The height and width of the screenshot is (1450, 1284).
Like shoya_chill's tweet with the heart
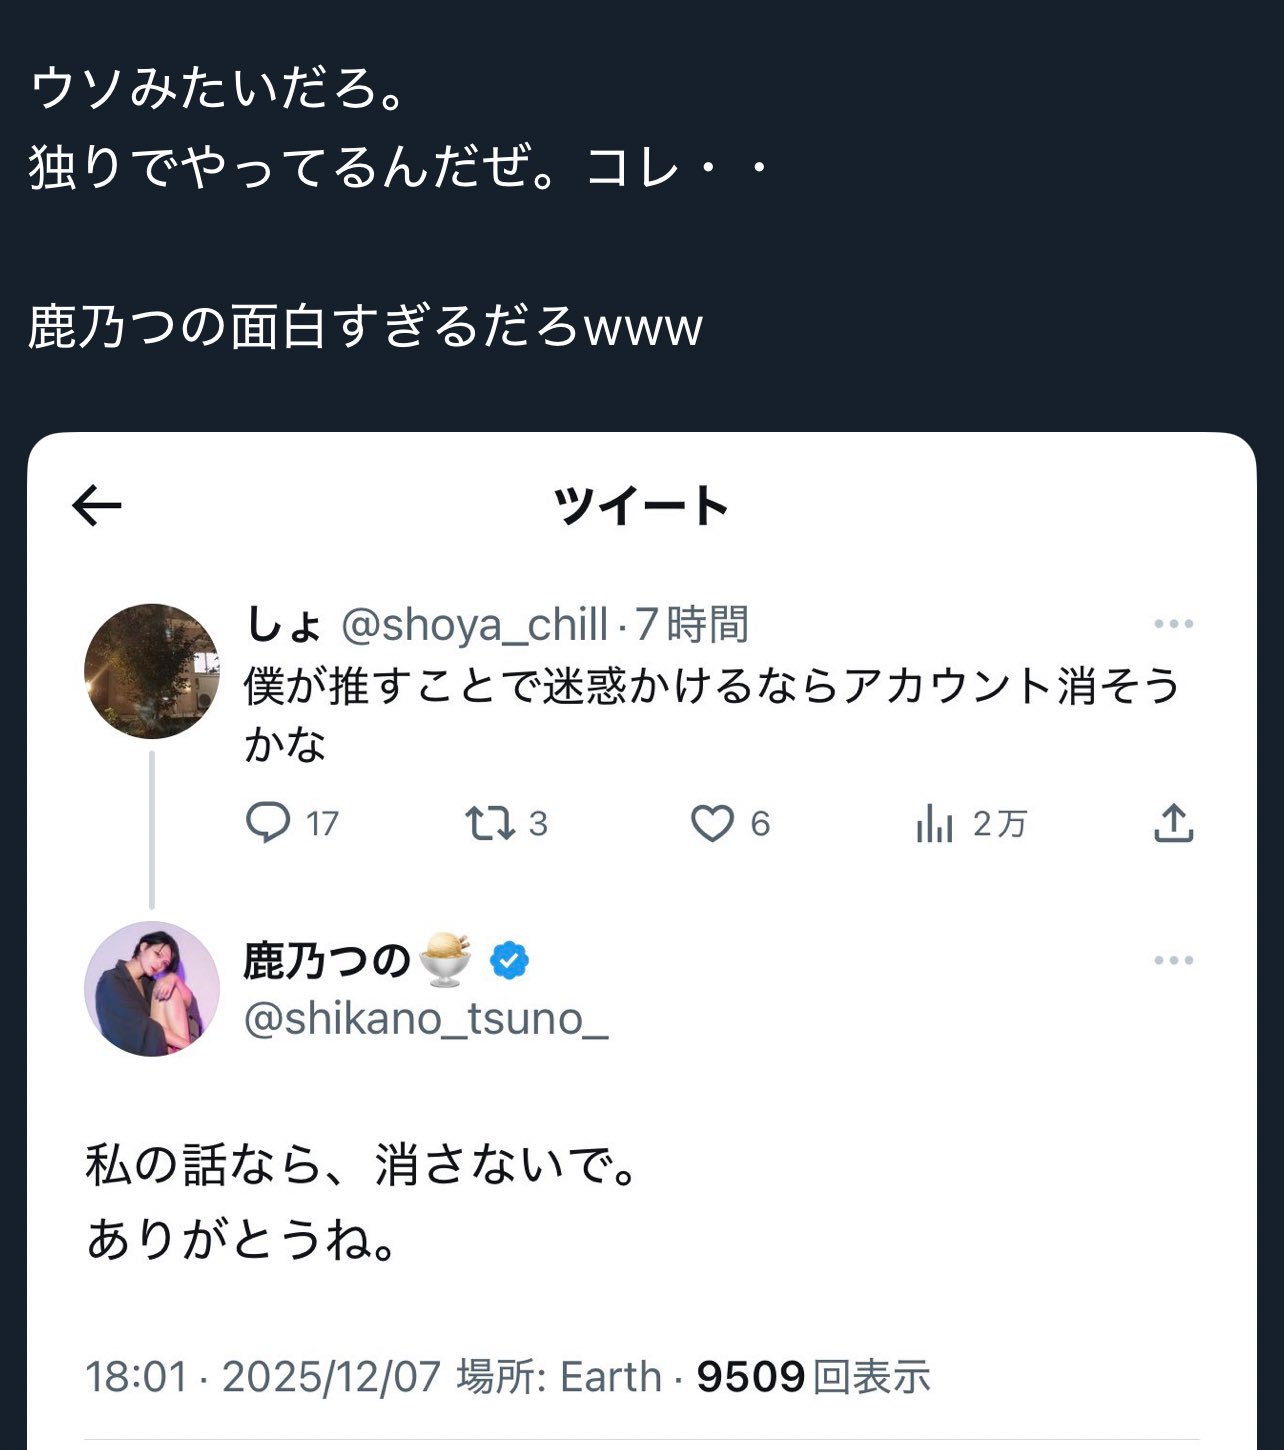point(712,823)
